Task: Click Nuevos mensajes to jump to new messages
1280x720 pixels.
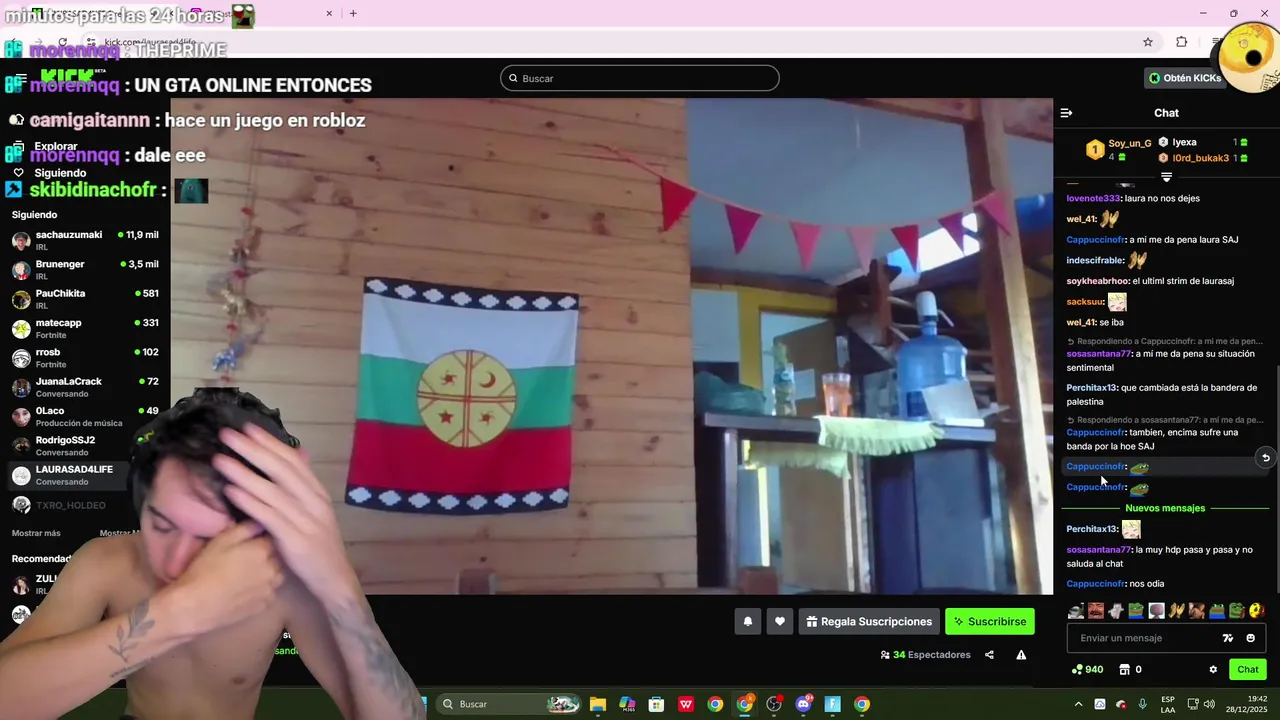Action: click(x=1165, y=508)
